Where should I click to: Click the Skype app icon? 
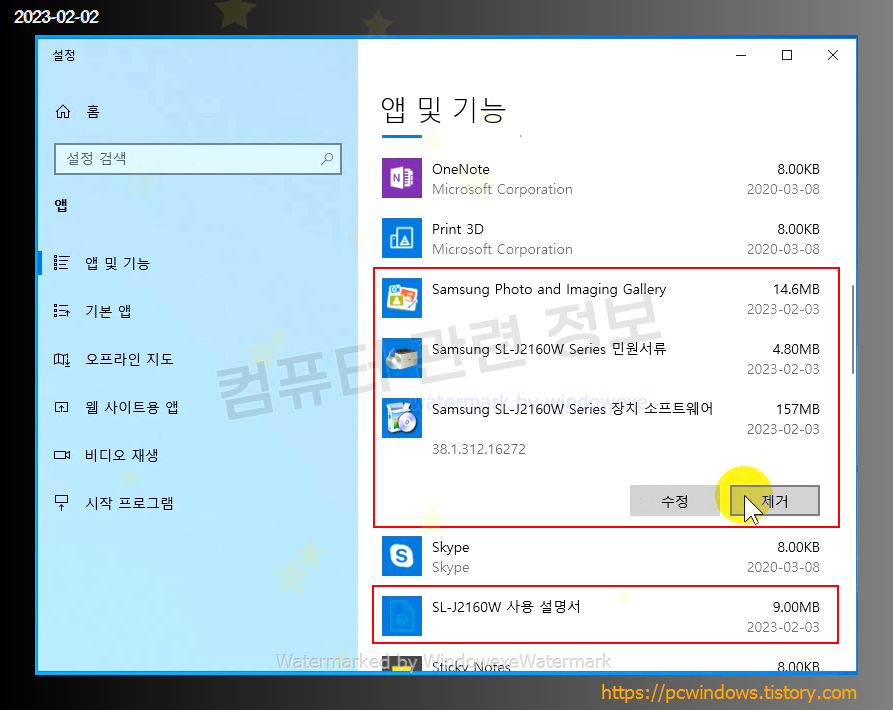click(x=402, y=556)
